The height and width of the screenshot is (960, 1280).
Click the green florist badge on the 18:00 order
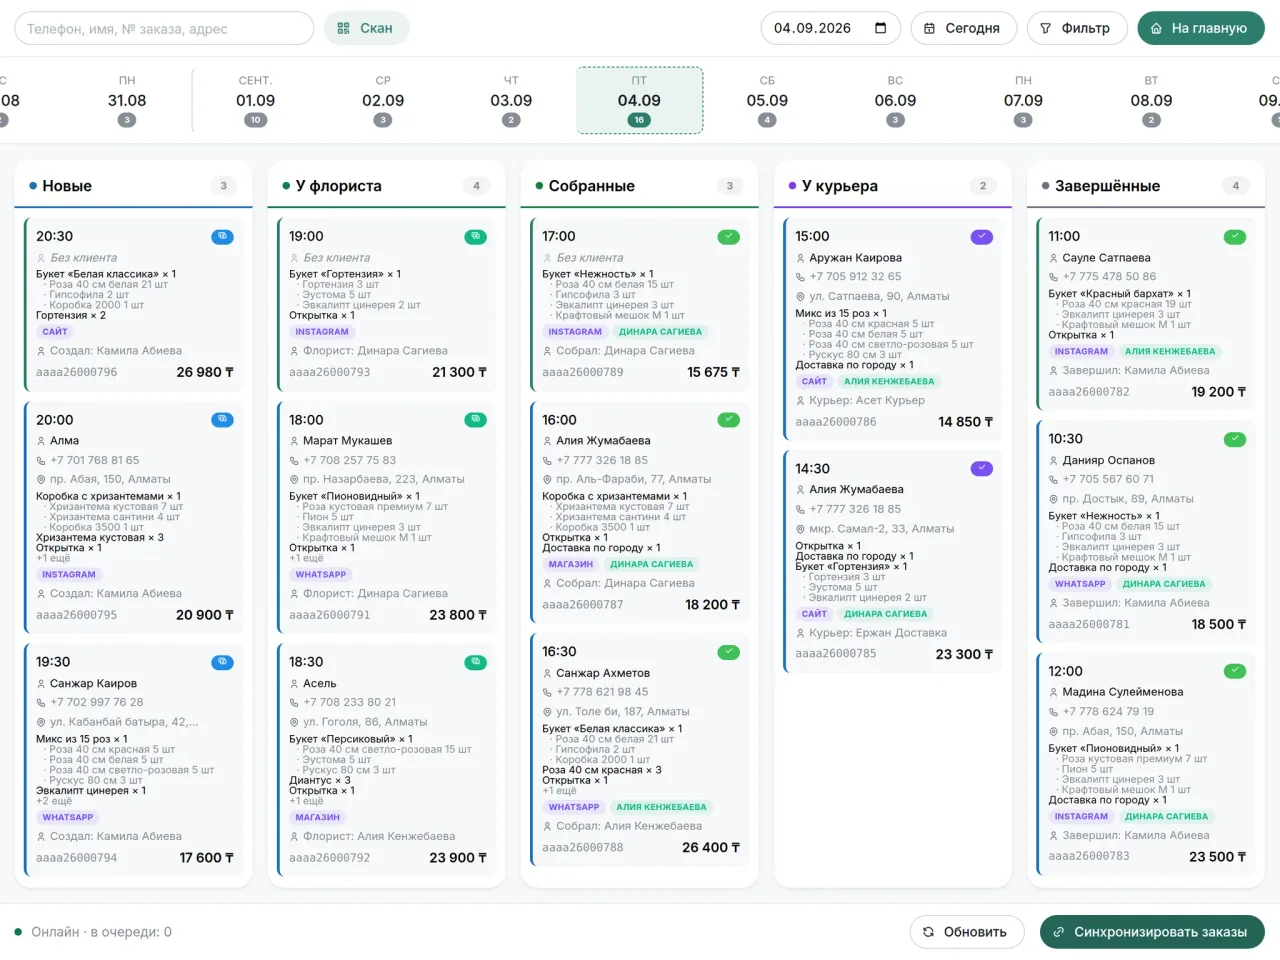pos(475,420)
